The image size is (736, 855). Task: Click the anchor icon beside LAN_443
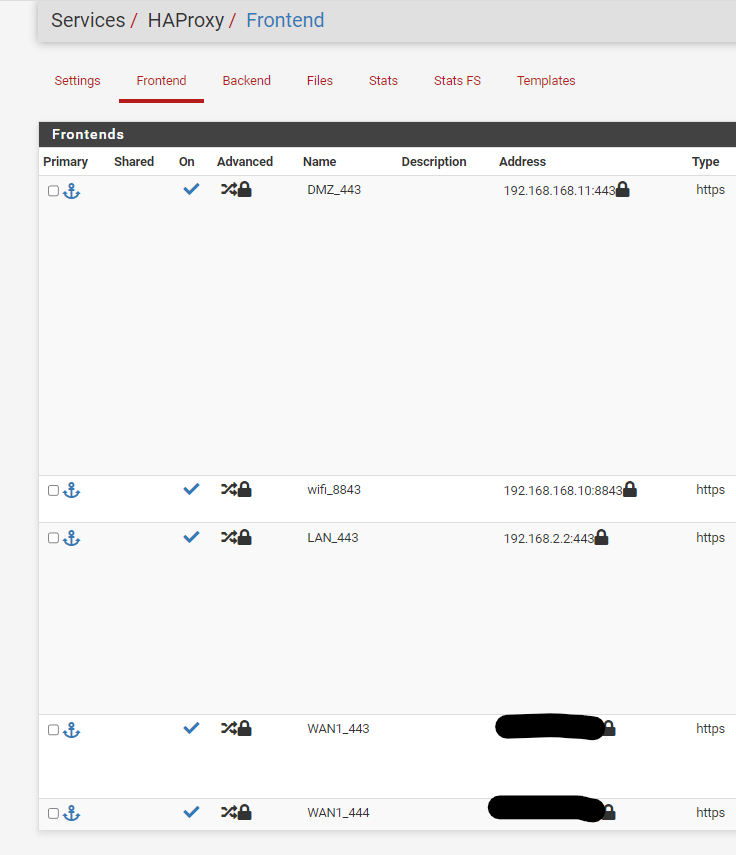(x=71, y=538)
